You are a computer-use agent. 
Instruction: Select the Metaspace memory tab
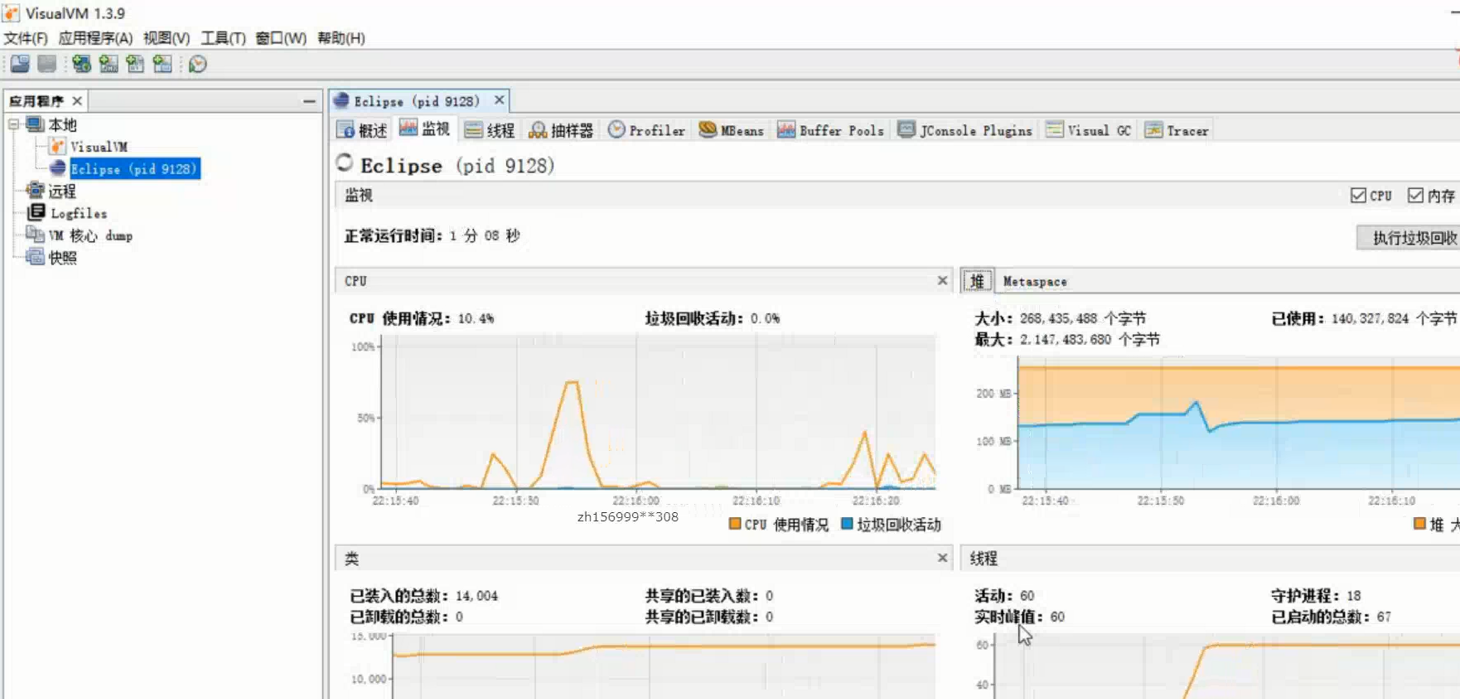[x=1035, y=282]
